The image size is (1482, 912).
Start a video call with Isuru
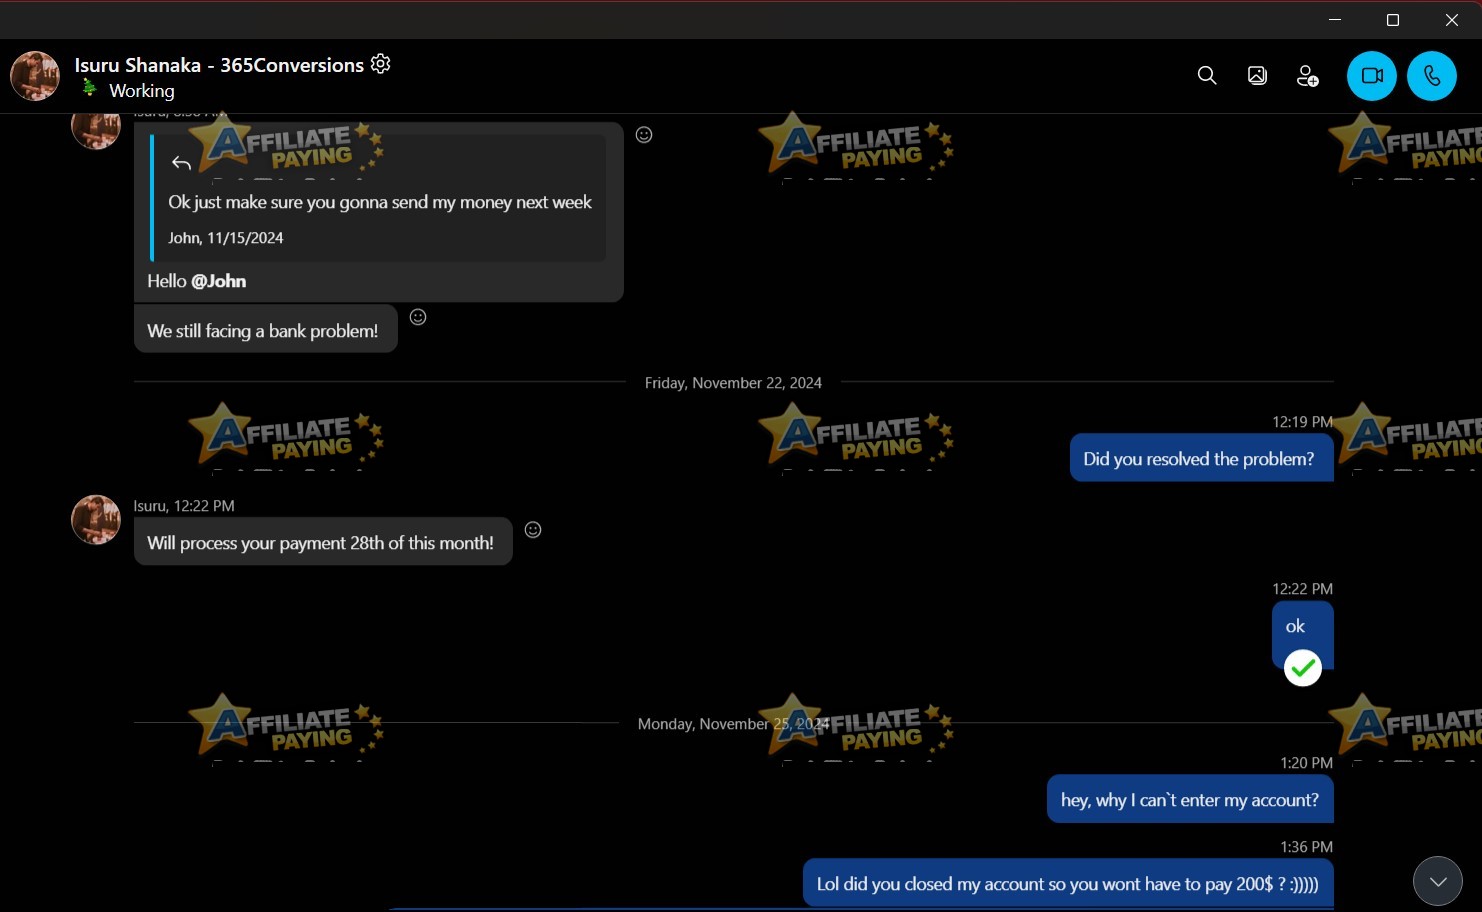1372,76
